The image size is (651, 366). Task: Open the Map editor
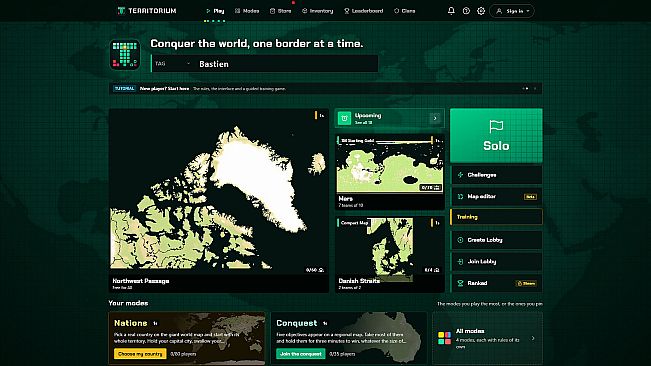pyautogui.click(x=496, y=196)
